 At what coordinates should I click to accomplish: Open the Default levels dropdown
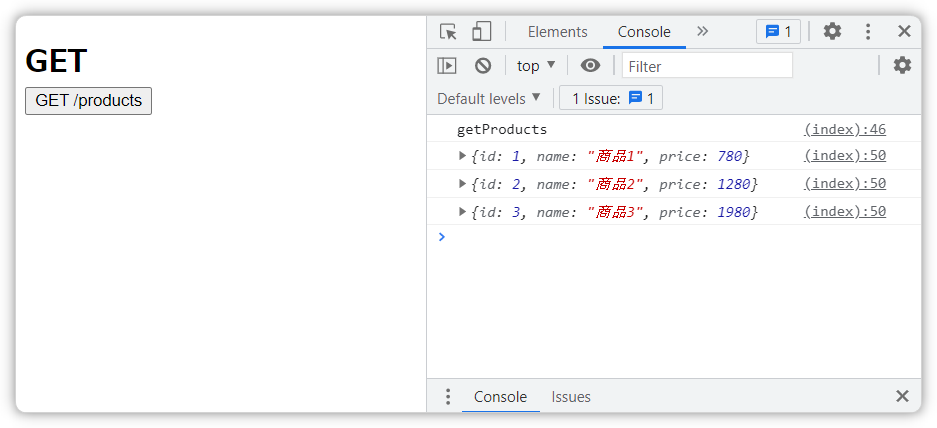(x=489, y=99)
